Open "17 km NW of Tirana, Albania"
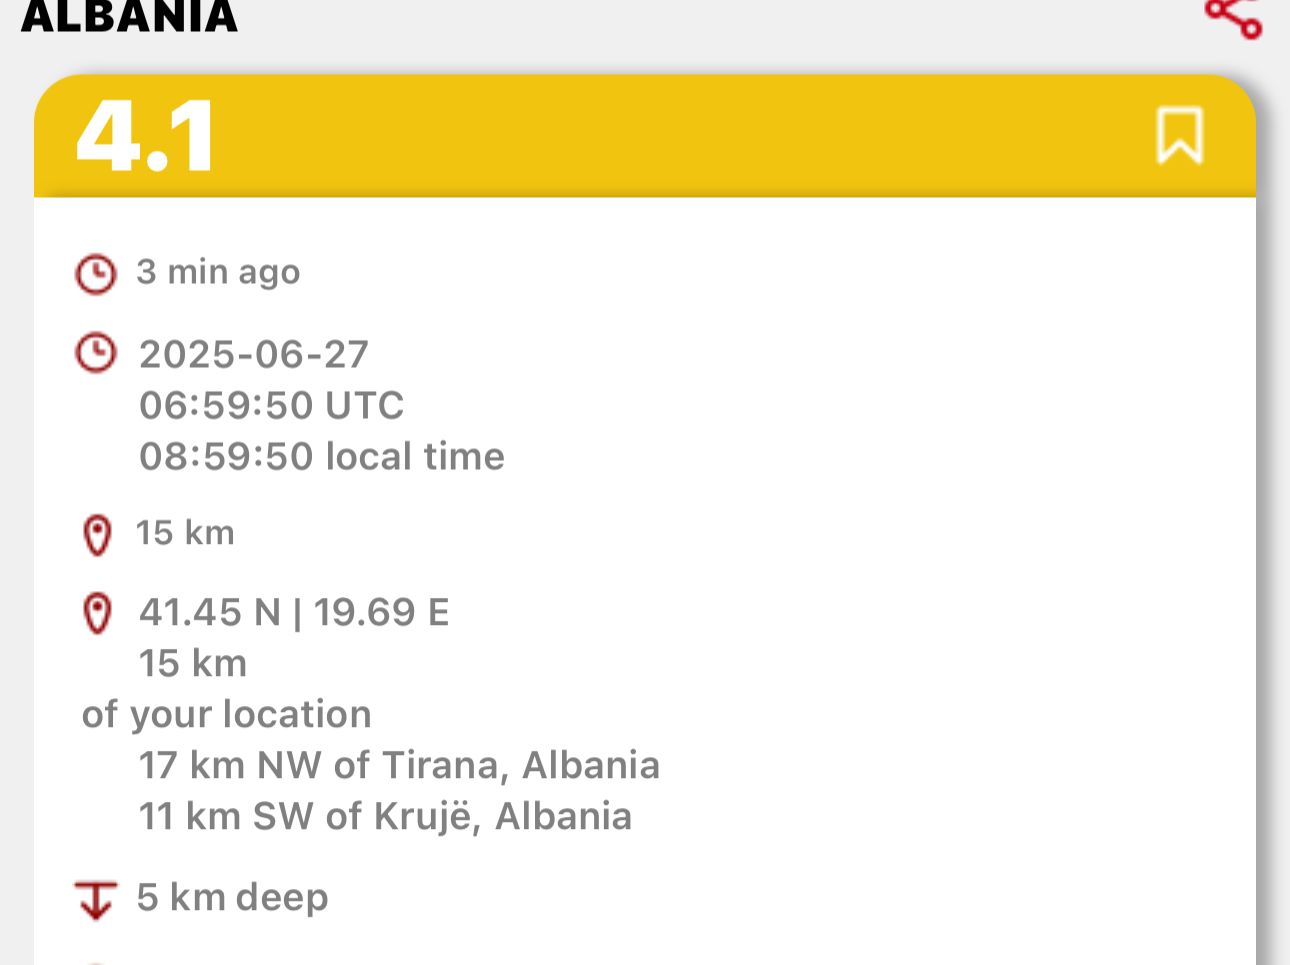The image size is (1290, 965). (x=399, y=765)
